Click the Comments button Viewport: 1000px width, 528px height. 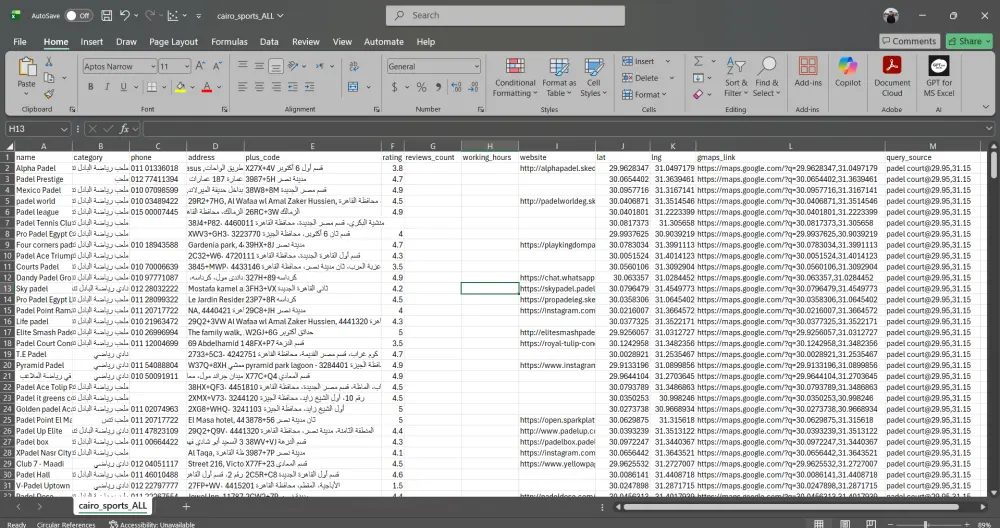click(x=909, y=41)
